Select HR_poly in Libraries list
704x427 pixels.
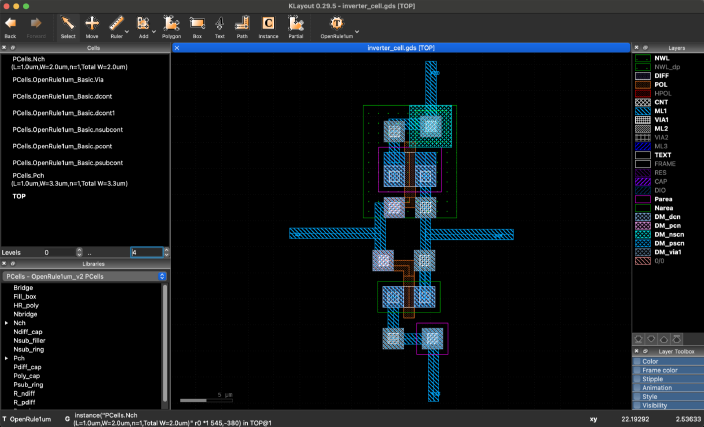pyautogui.click(x=26, y=305)
